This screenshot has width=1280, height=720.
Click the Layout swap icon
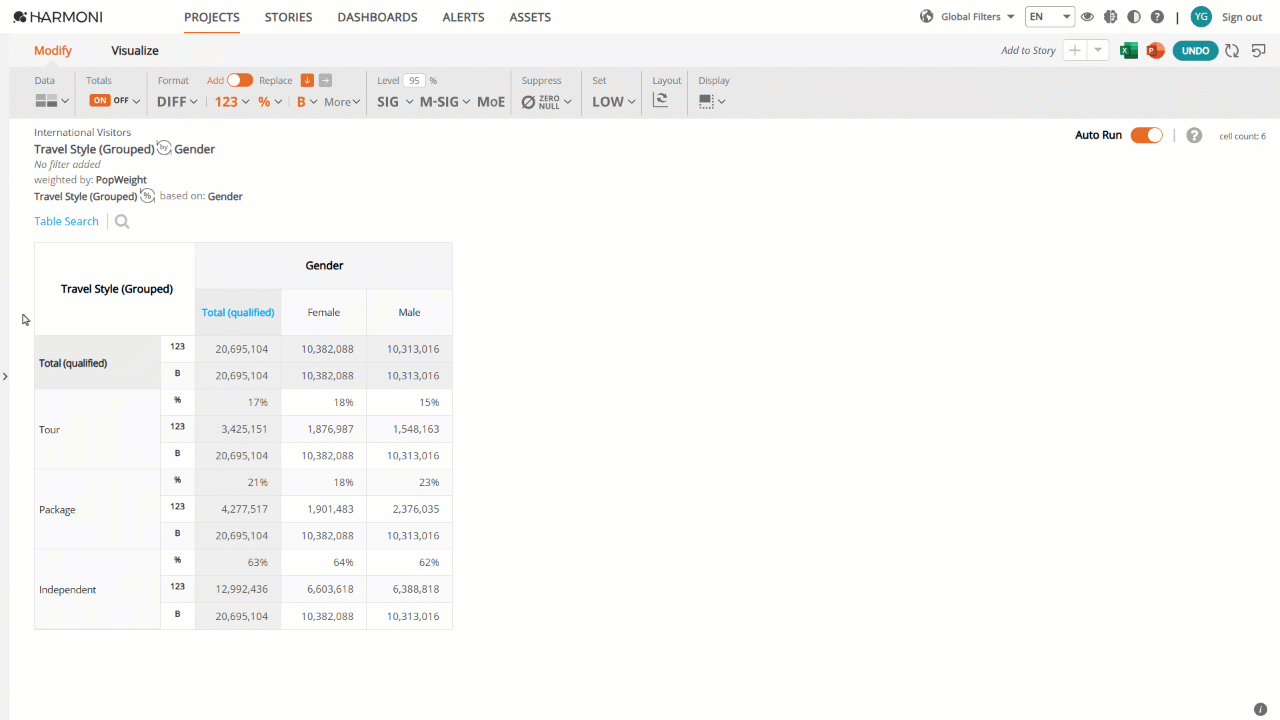[660, 100]
